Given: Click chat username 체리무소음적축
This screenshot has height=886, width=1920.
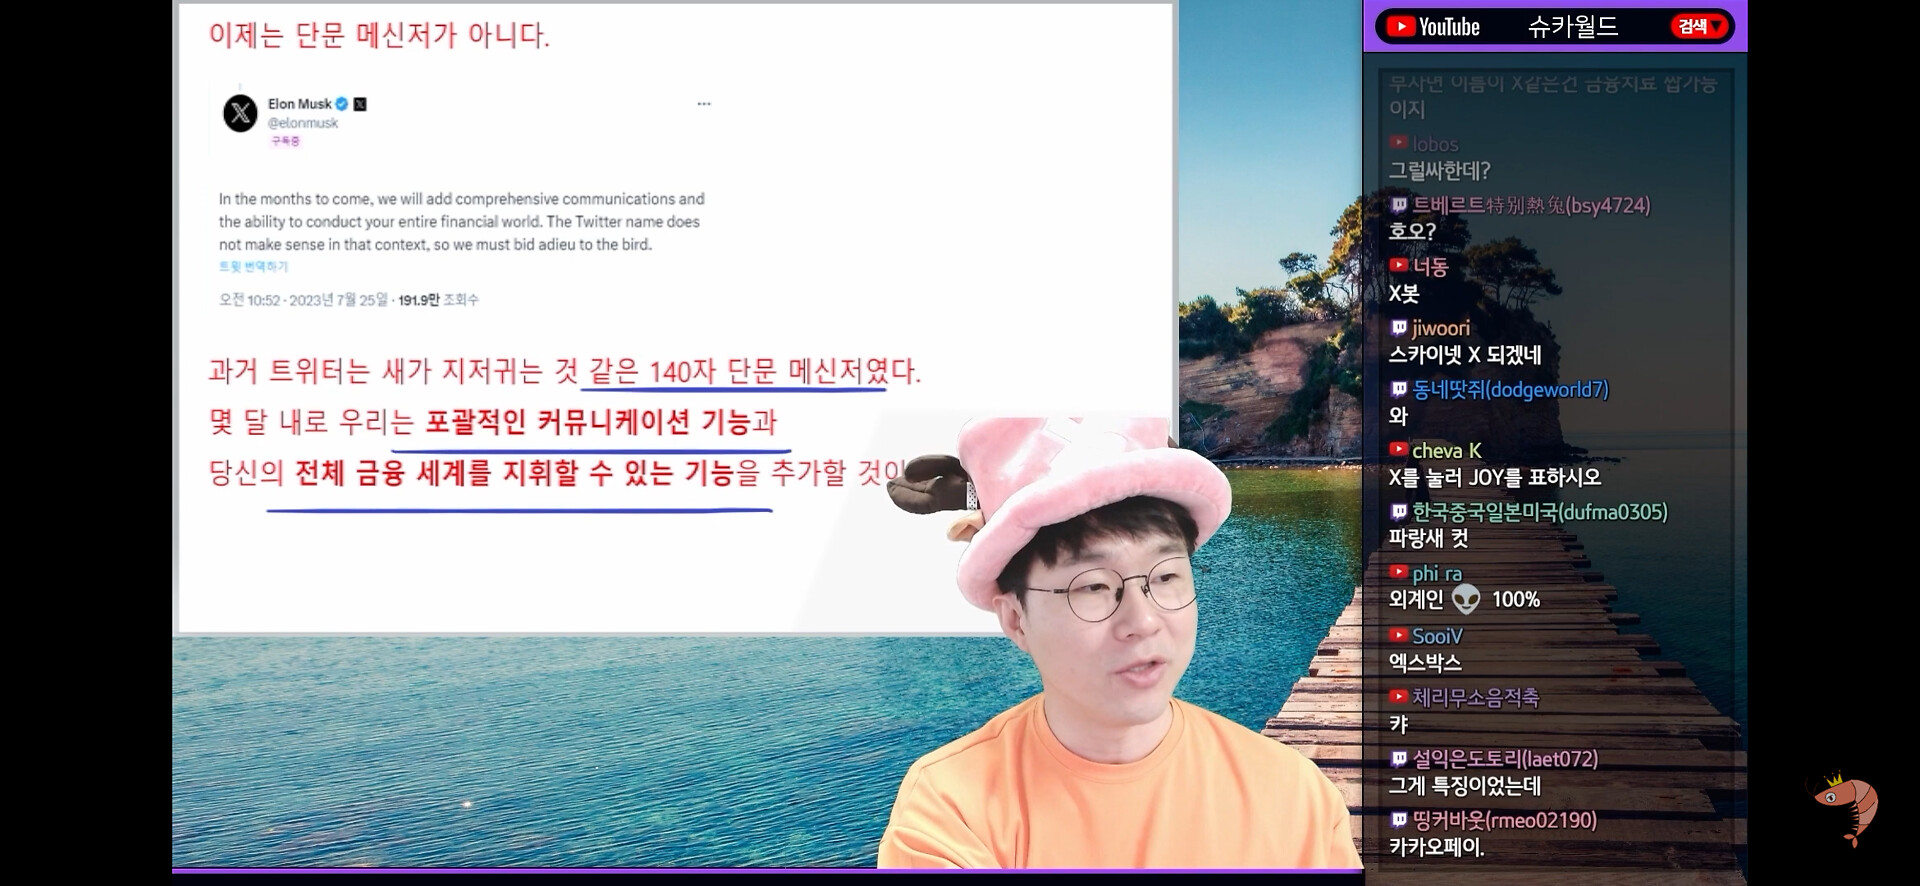Looking at the screenshot, I should tap(1476, 698).
